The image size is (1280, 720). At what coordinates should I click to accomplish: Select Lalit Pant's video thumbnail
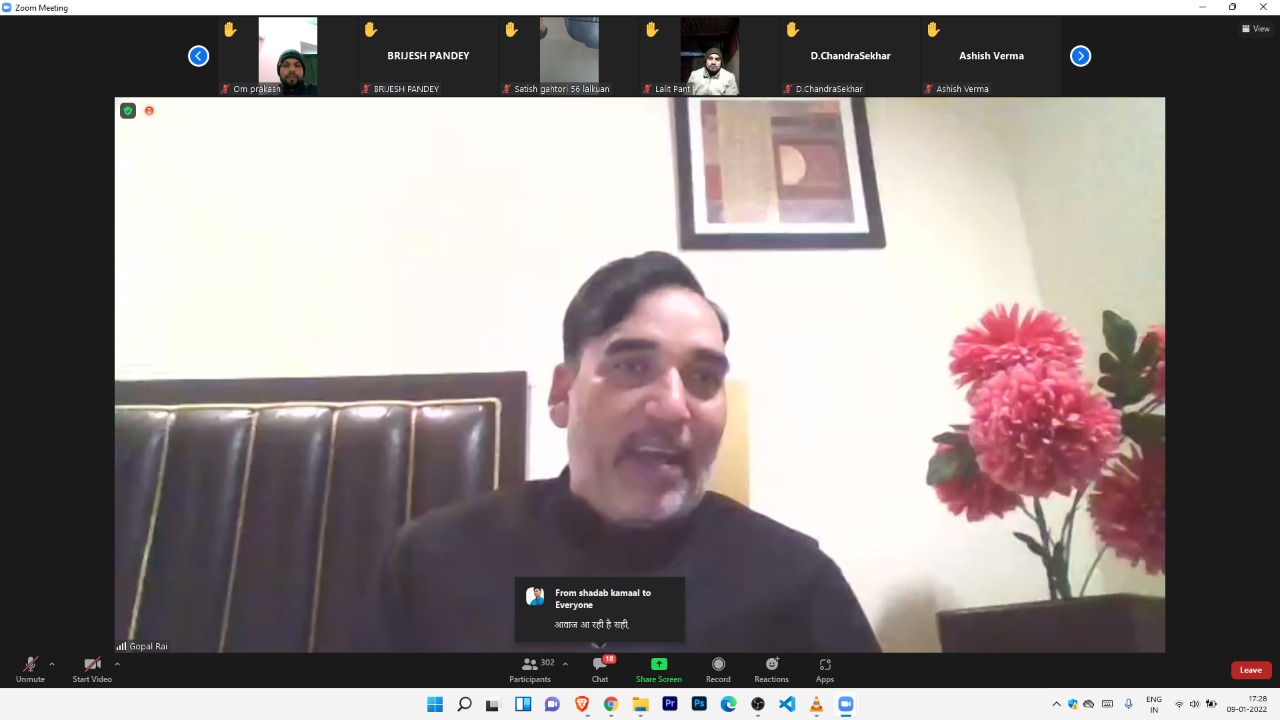point(709,57)
